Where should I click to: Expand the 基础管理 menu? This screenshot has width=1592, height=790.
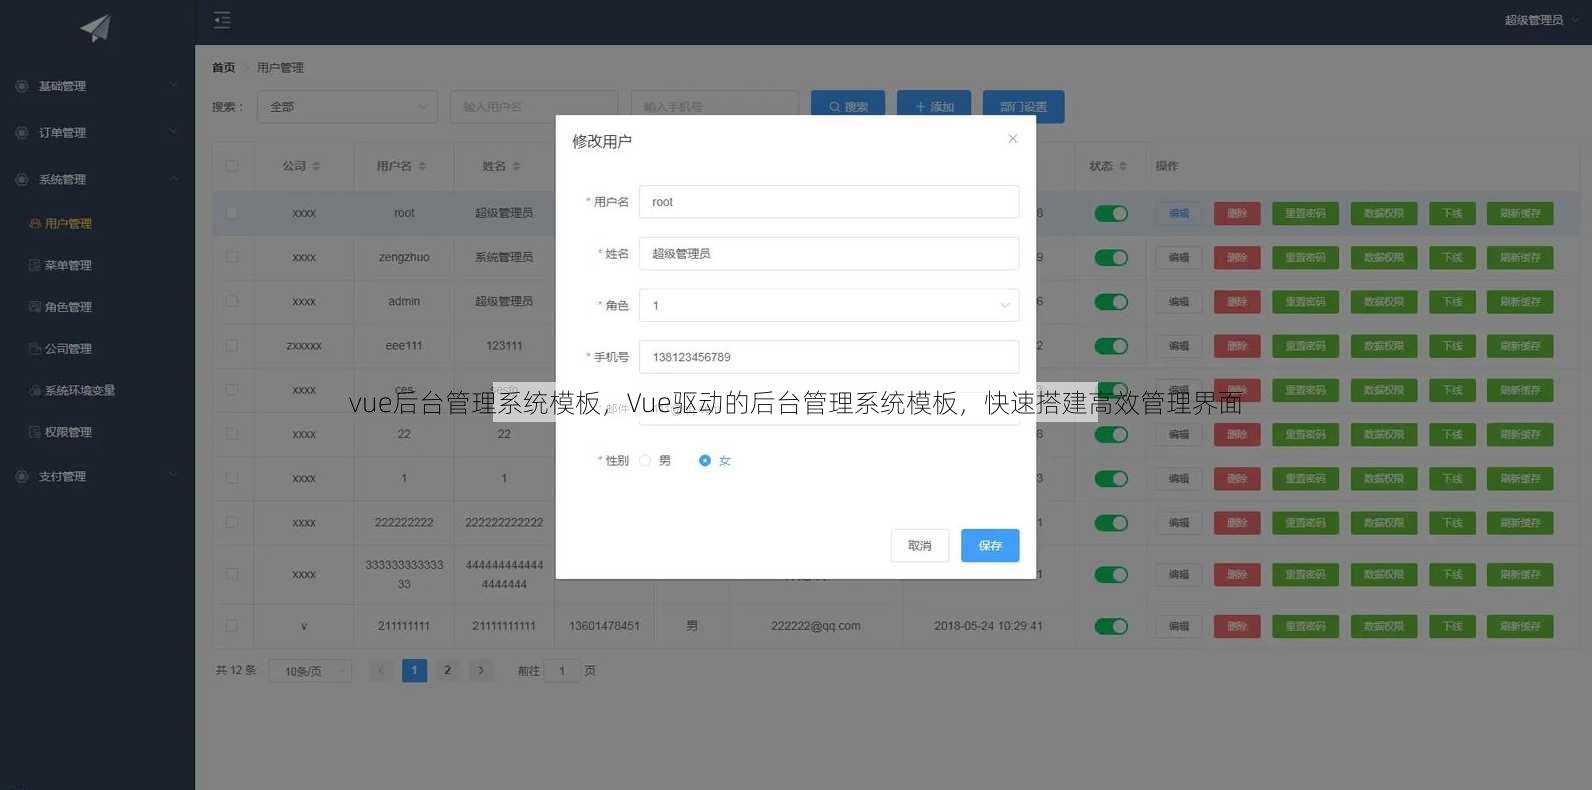coord(97,86)
